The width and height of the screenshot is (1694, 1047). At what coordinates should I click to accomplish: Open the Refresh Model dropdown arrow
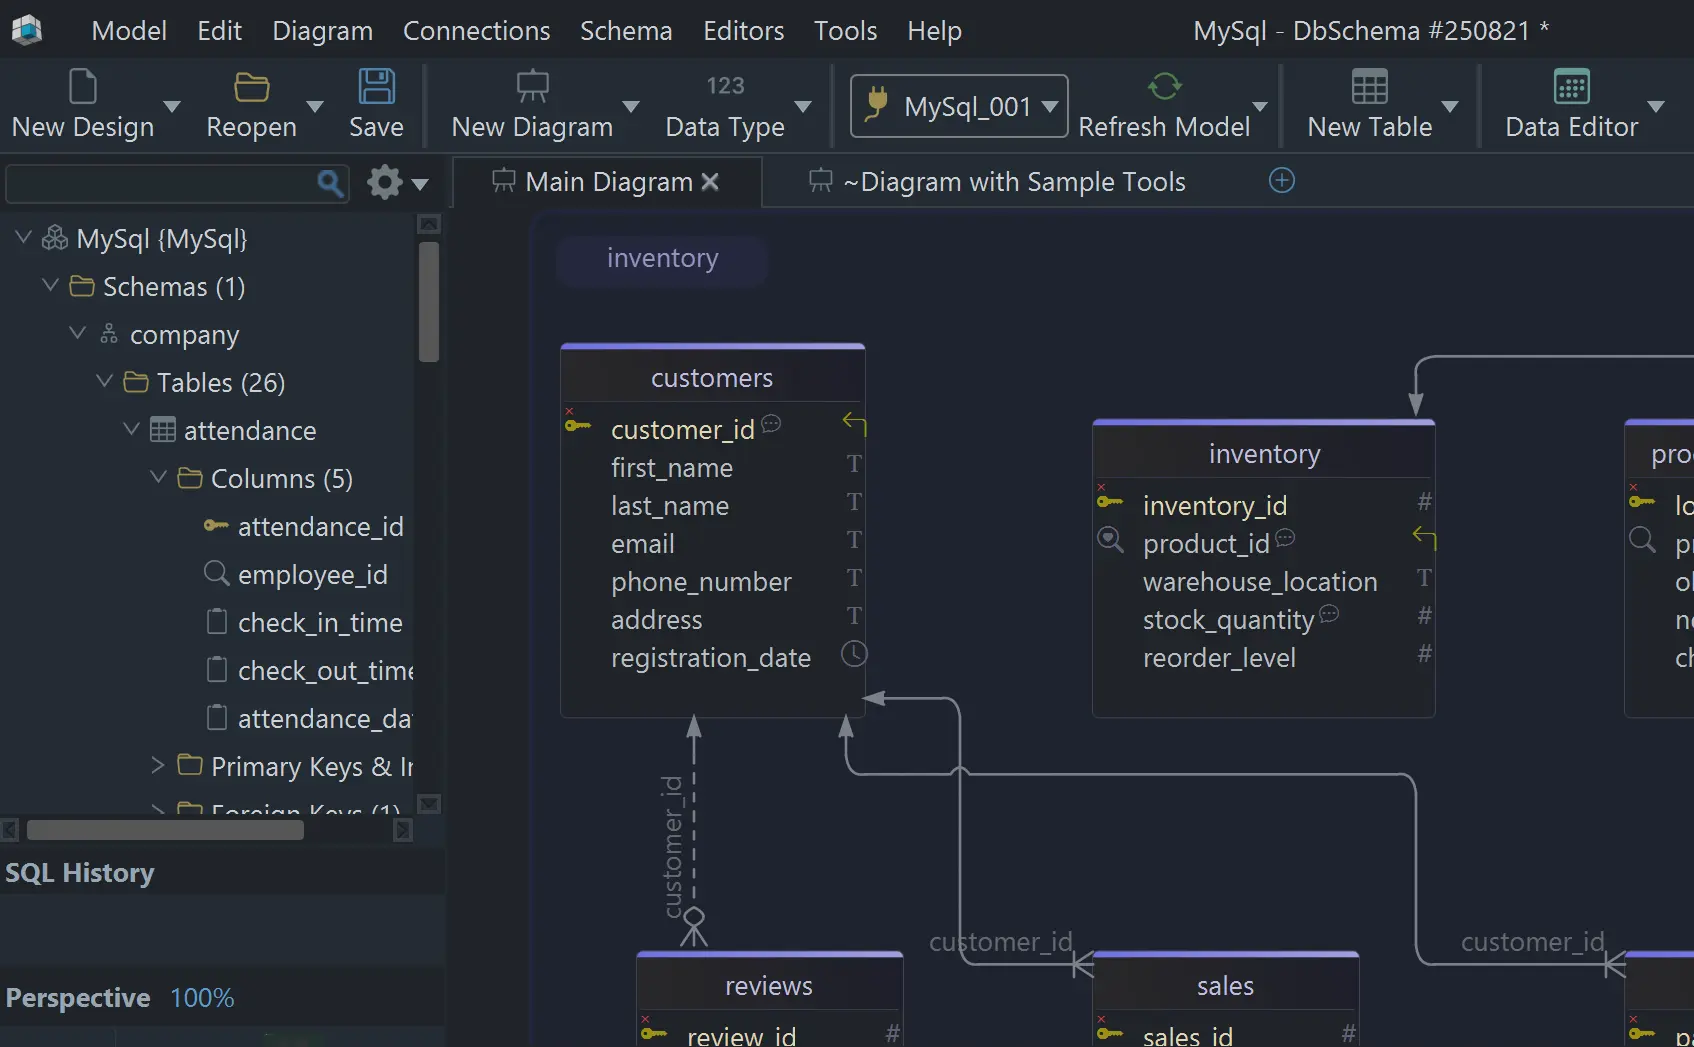point(1259,107)
